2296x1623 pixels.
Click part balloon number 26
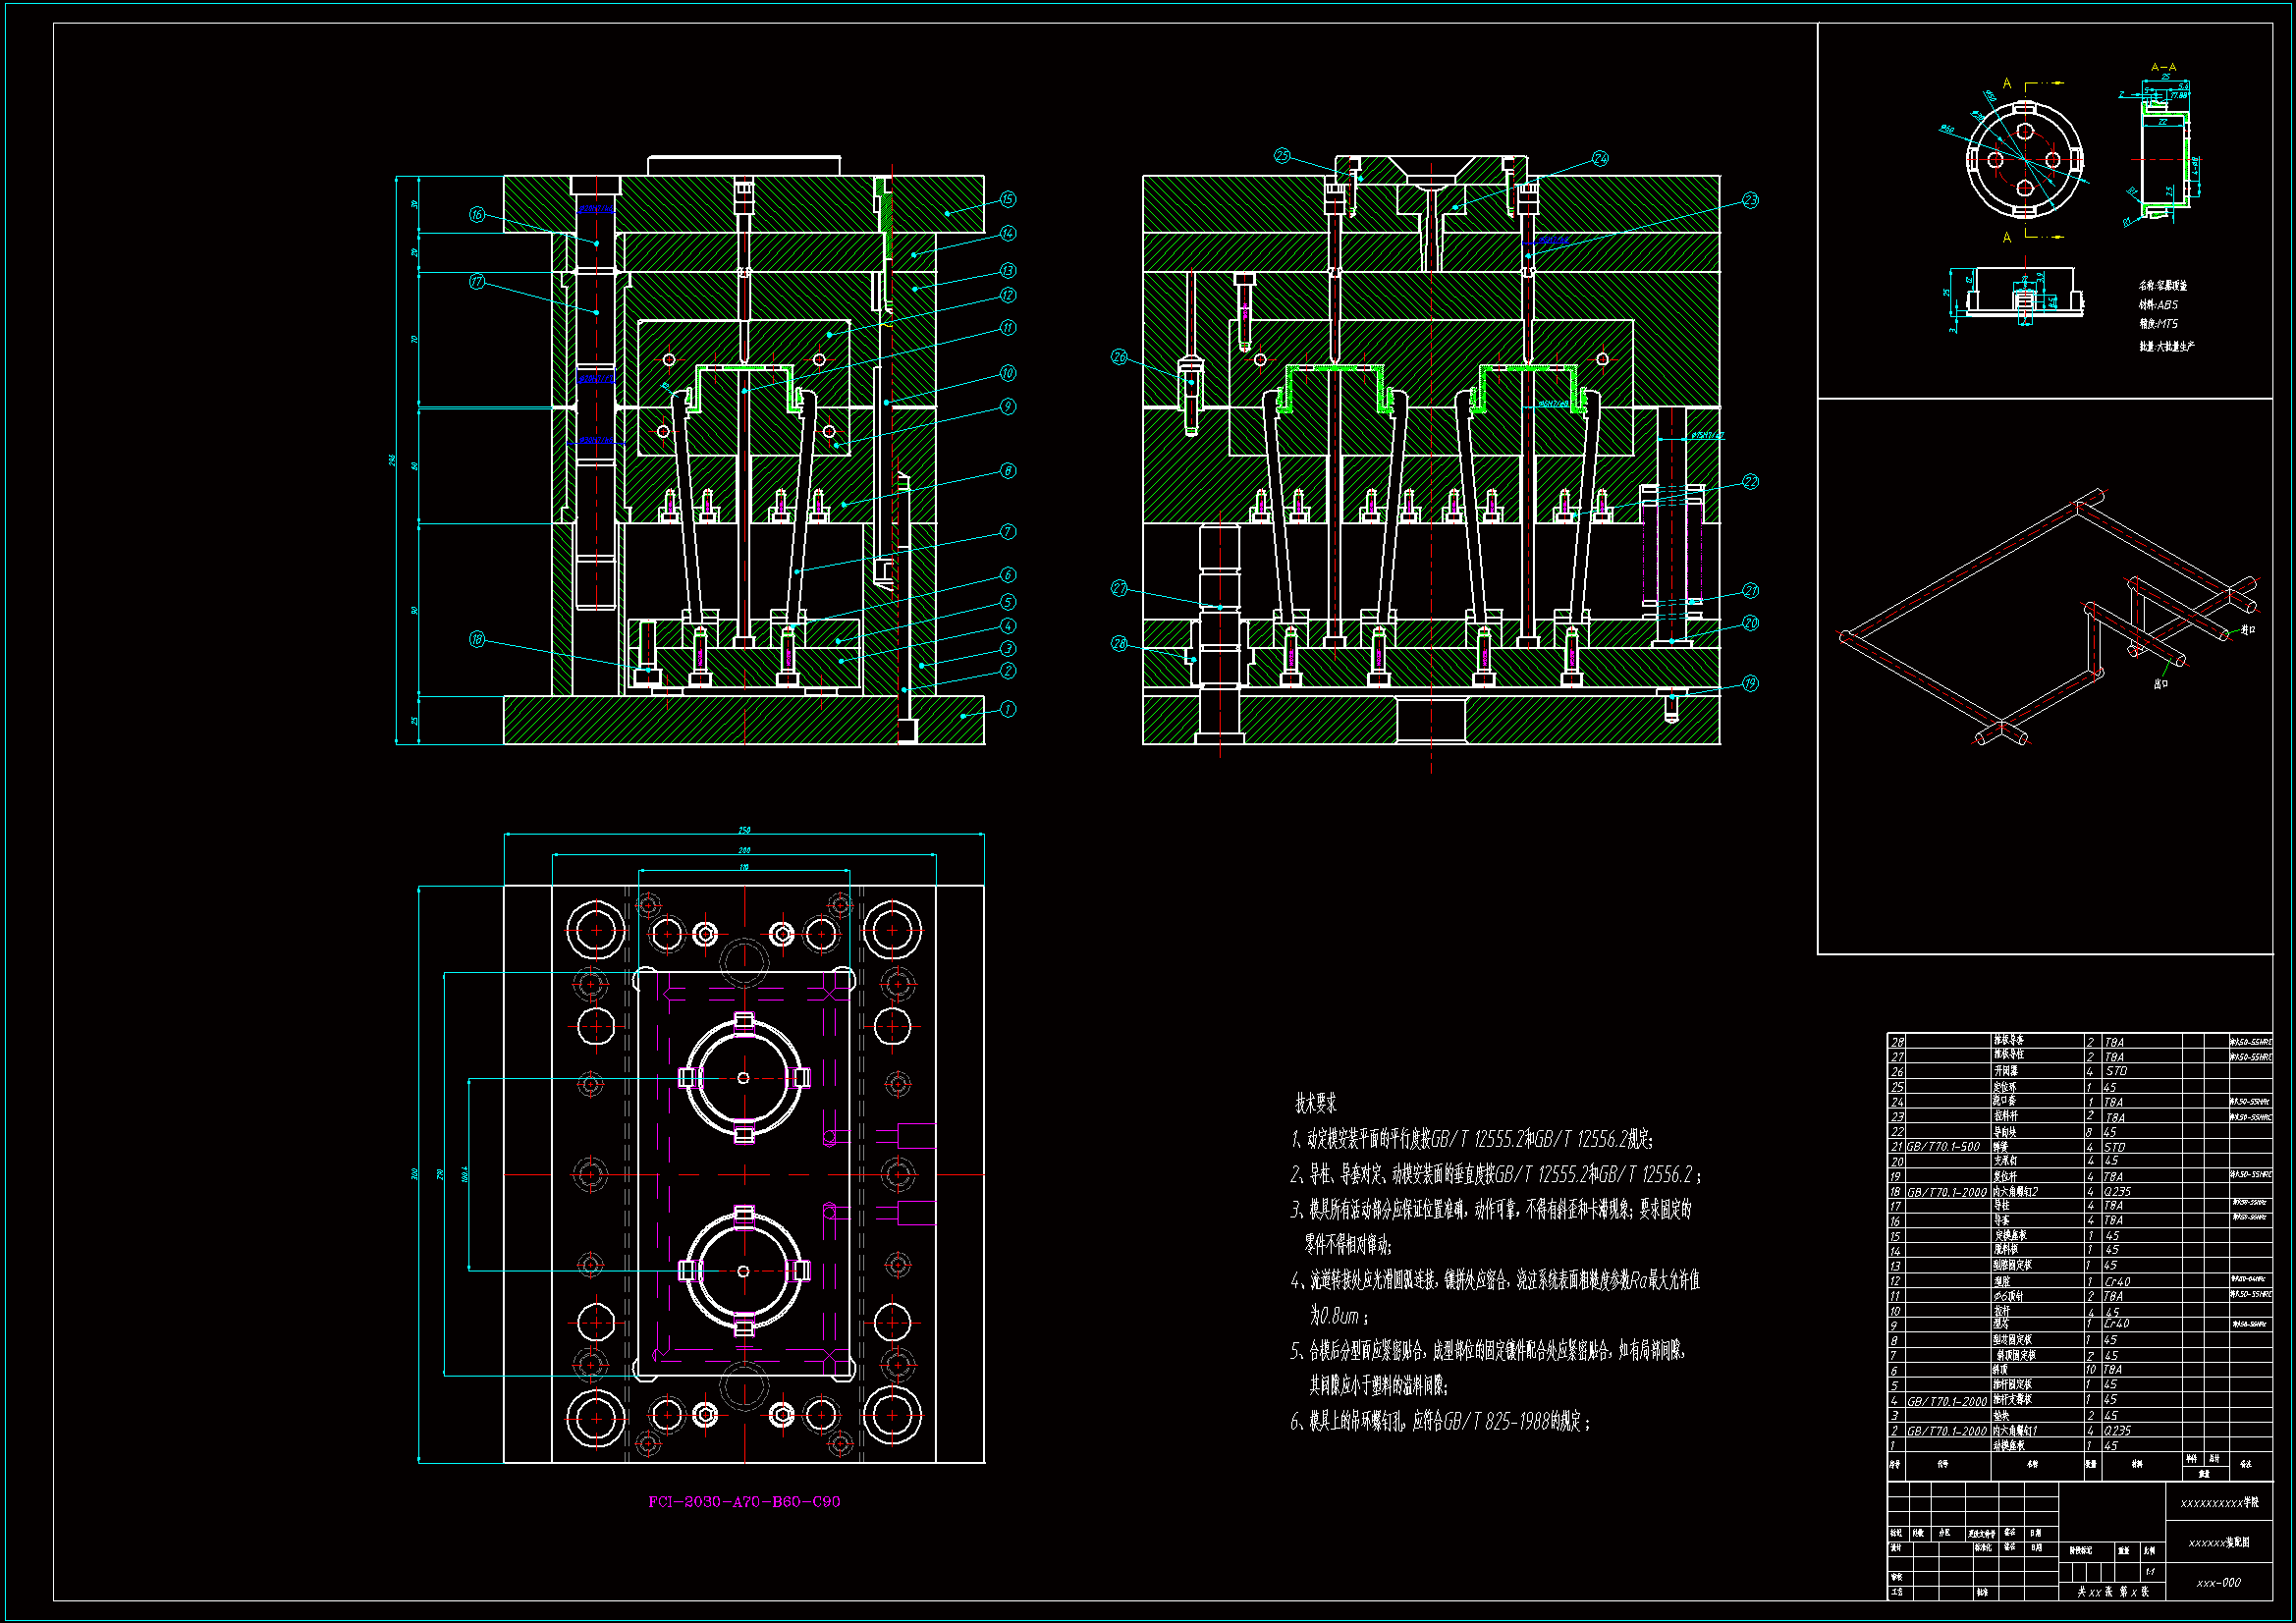[x=1119, y=357]
